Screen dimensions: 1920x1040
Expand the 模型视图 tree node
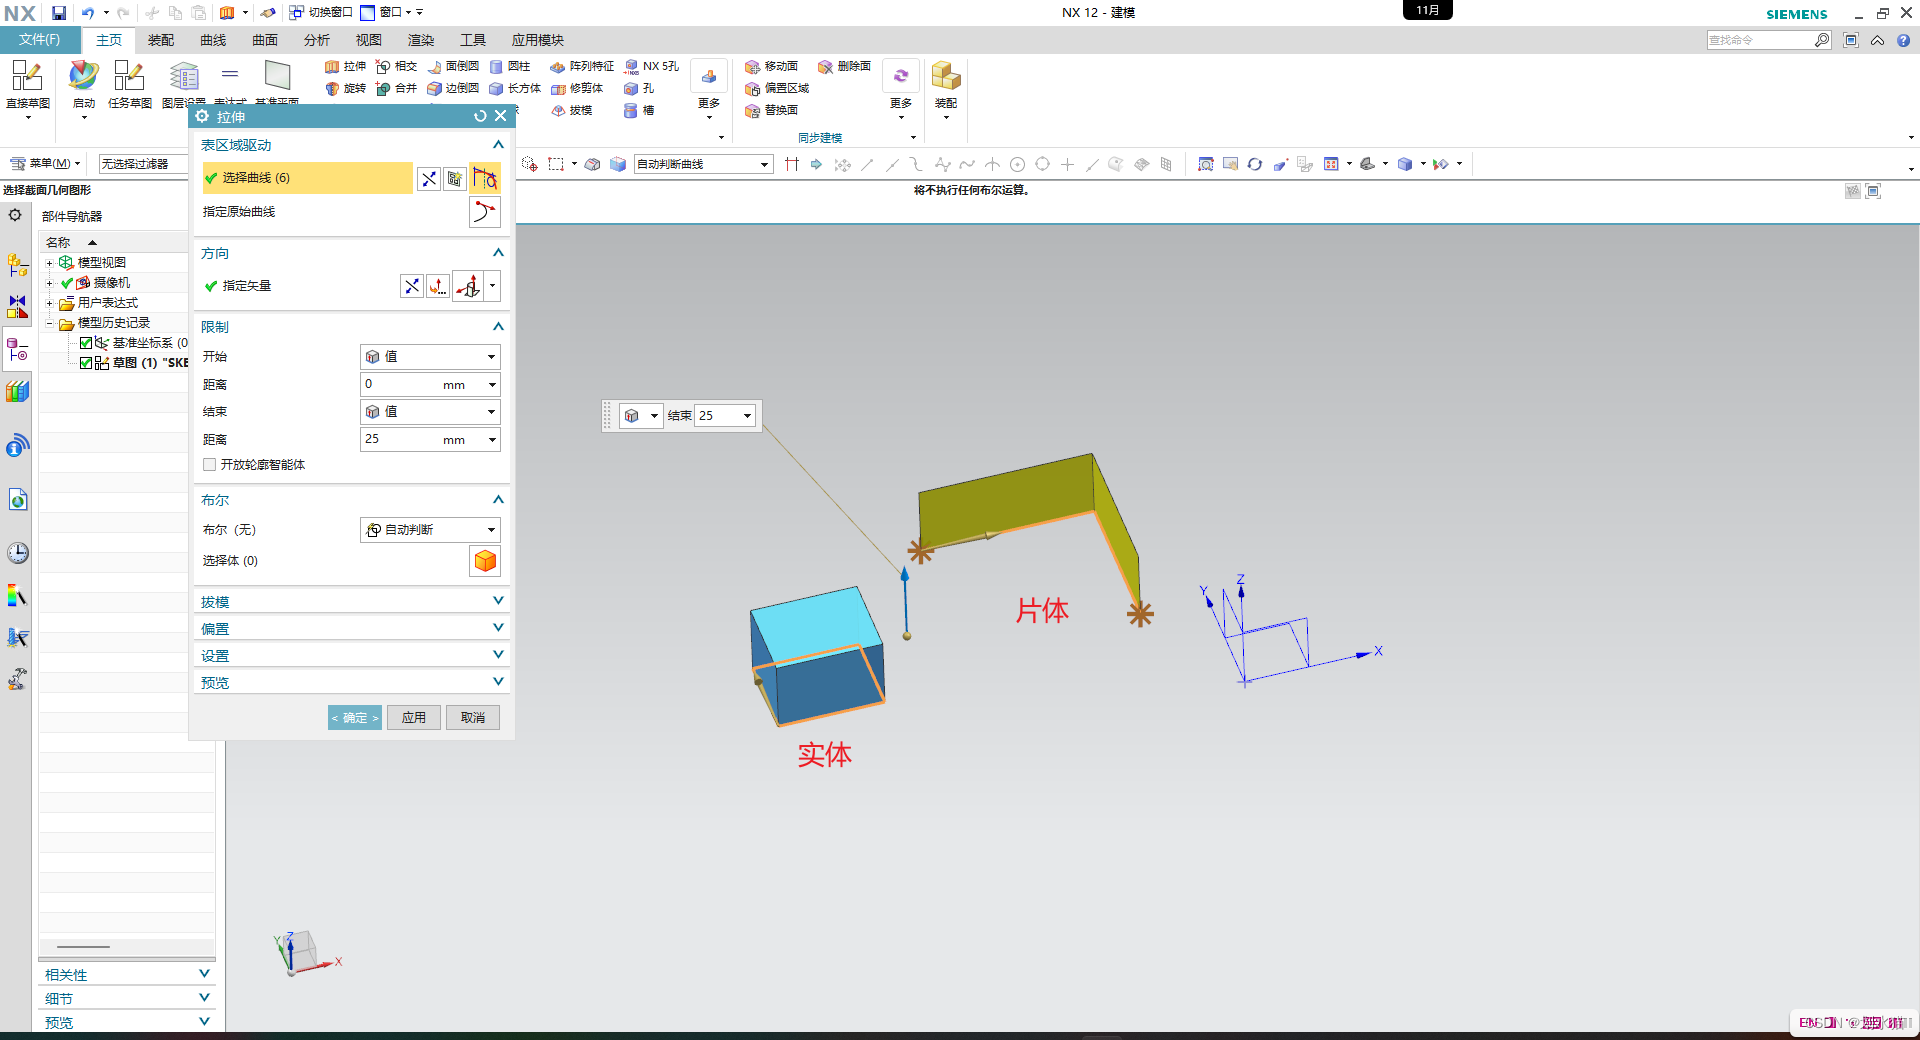(49, 263)
